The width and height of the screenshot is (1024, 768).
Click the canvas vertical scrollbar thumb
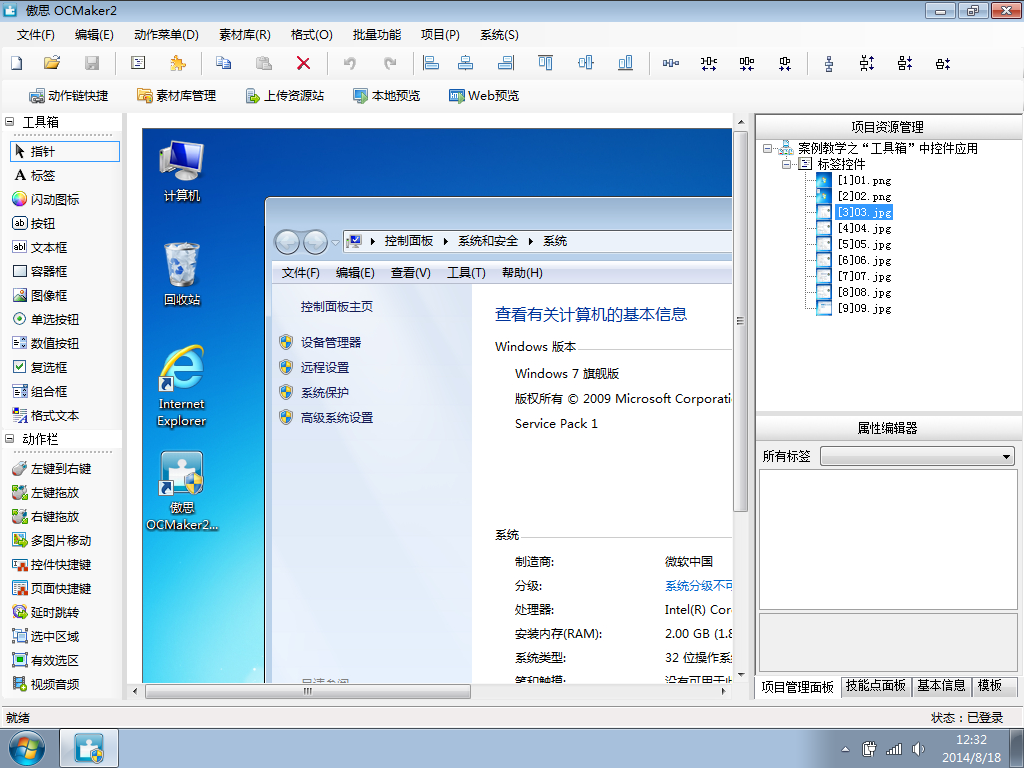click(741, 321)
